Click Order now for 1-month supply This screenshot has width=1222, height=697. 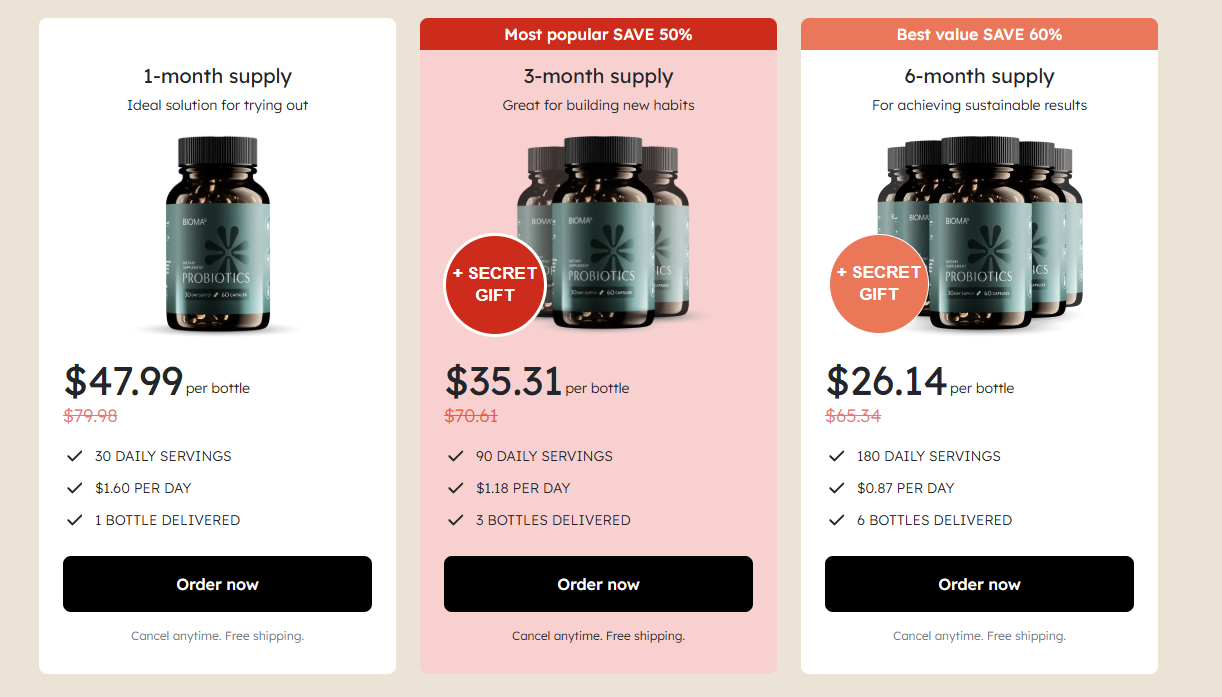click(x=217, y=584)
